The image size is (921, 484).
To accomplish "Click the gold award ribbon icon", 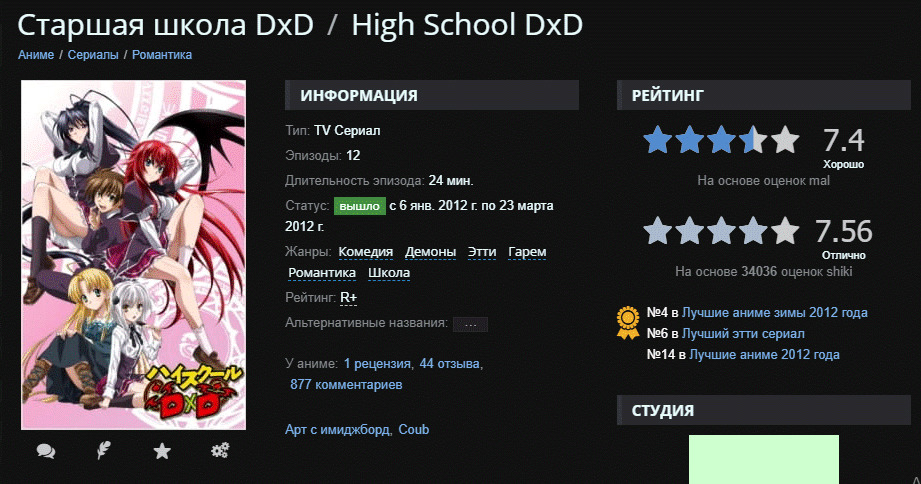I will [627, 322].
